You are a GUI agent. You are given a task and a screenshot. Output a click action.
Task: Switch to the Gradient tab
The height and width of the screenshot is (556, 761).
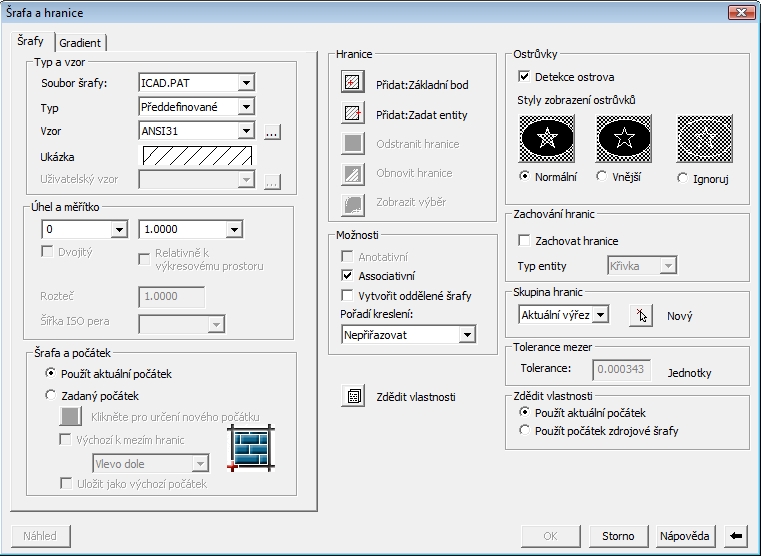(x=81, y=42)
